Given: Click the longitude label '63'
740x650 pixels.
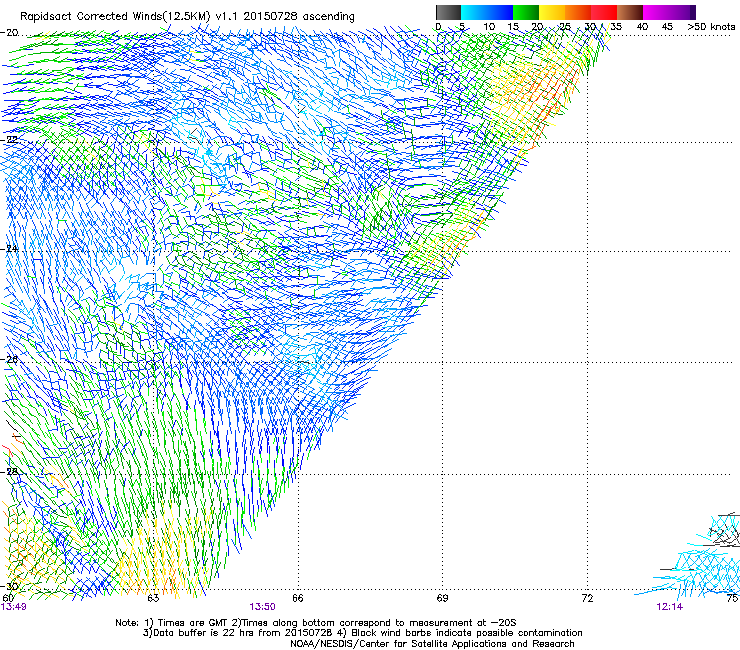Looking at the screenshot, I should 153,599.
